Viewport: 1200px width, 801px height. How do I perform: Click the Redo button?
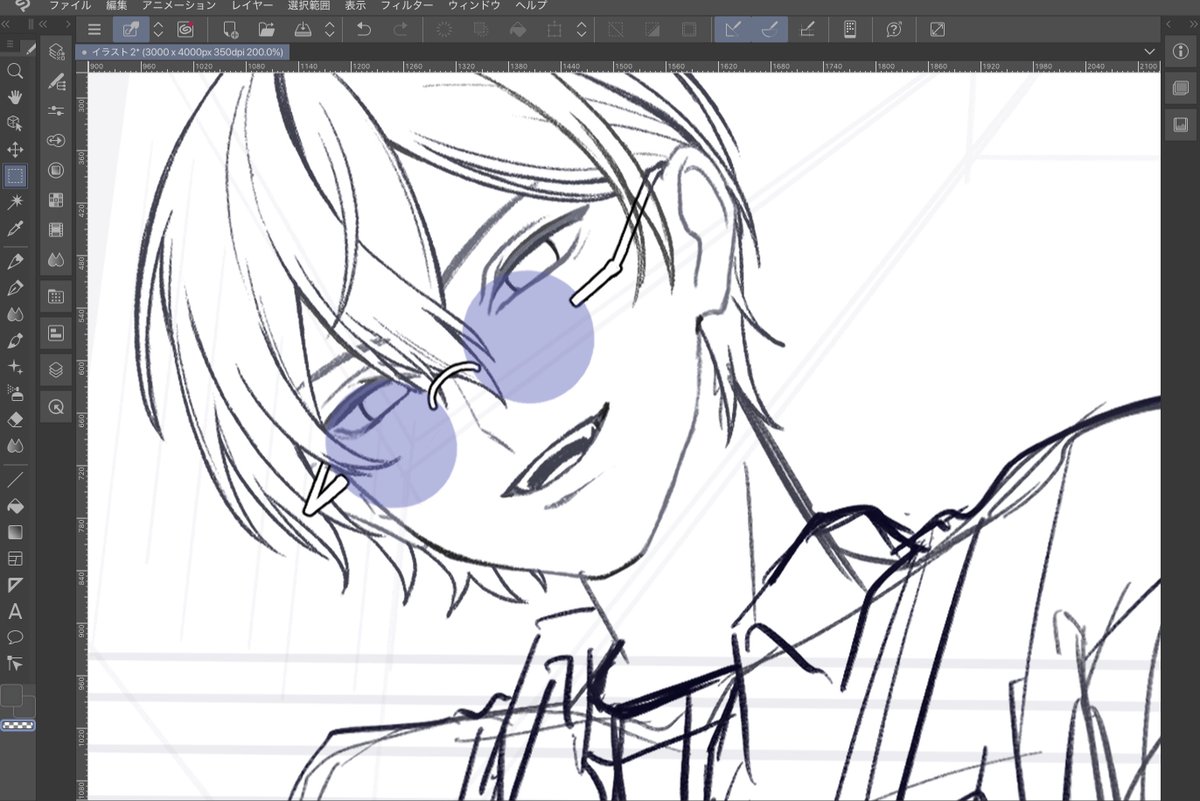[x=401, y=29]
